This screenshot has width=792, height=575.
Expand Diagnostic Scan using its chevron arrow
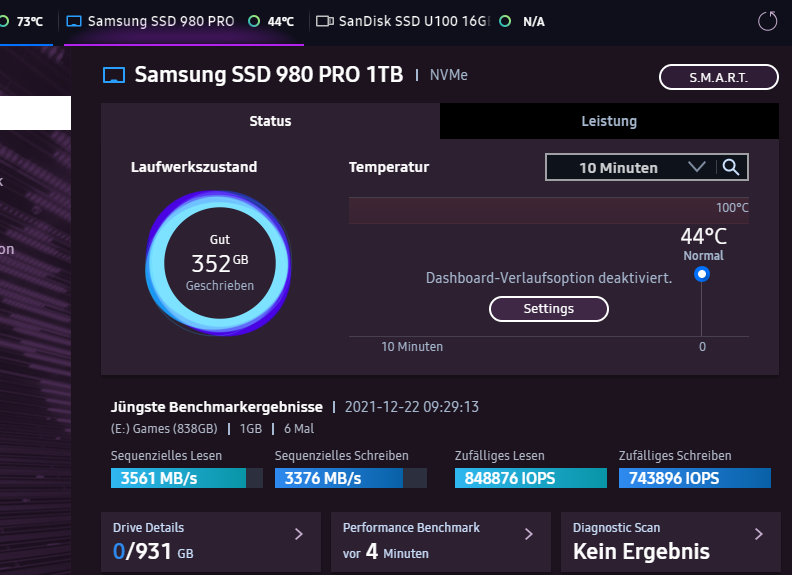pyautogui.click(x=759, y=534)
